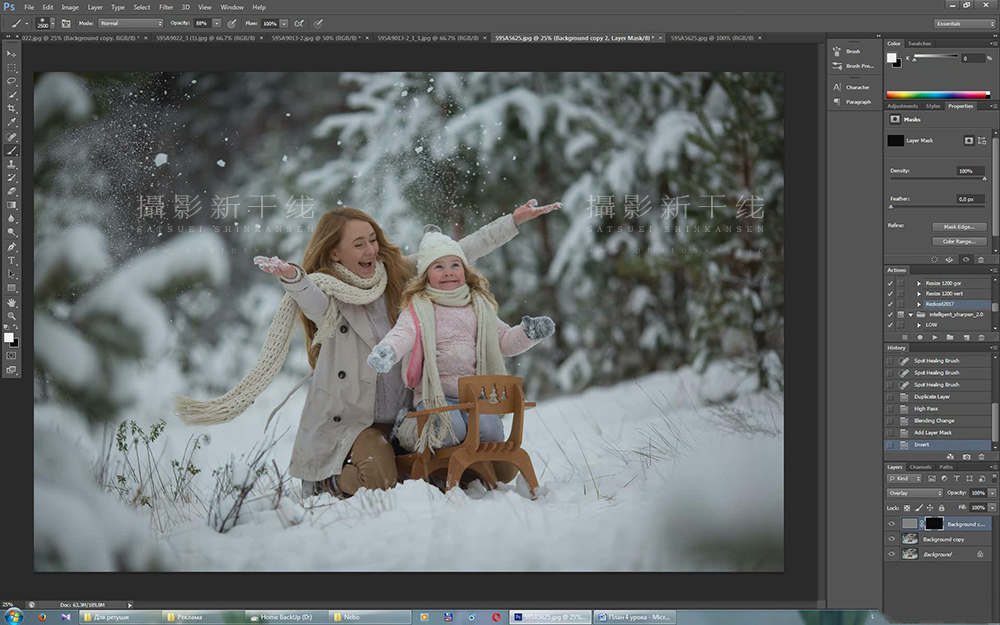The image size is (1000, 625).
Task: Open the Paragraph panel from collapsed dock
Action: pyautogui.click(x=852, y=102)
